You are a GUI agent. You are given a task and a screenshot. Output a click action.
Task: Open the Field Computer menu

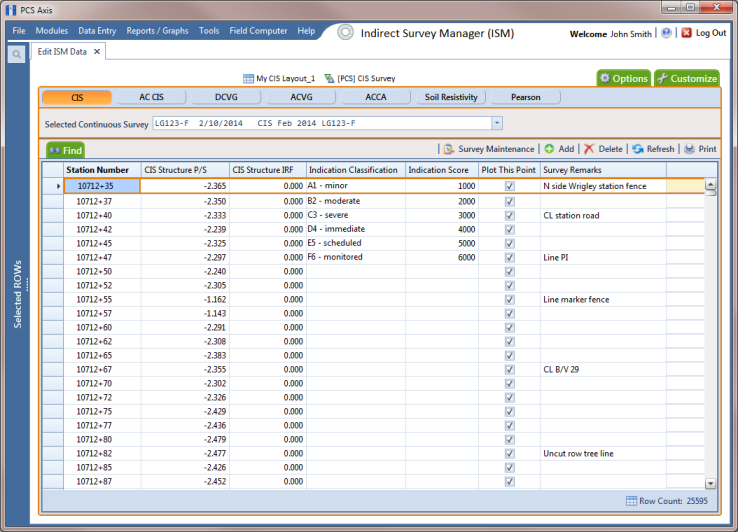point(258,31)
